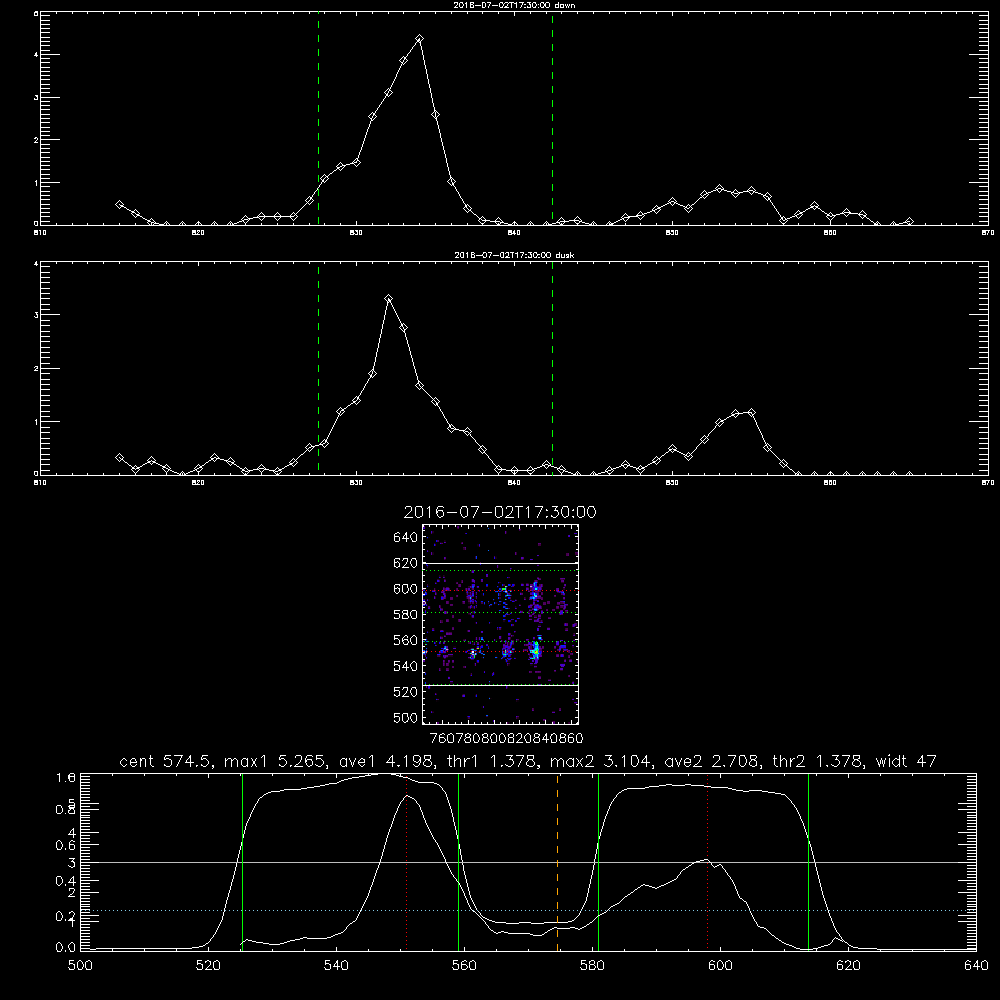Click the red dotted line near 598 in bottom plot
Image resolution: width=1000 pixels, height=1000 pixels.
707,862
